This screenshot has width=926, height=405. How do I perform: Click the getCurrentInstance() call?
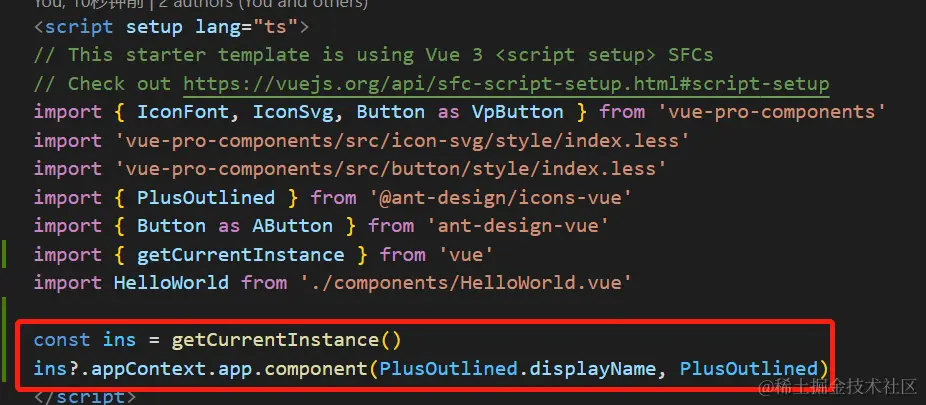click(x=287, y=340)
